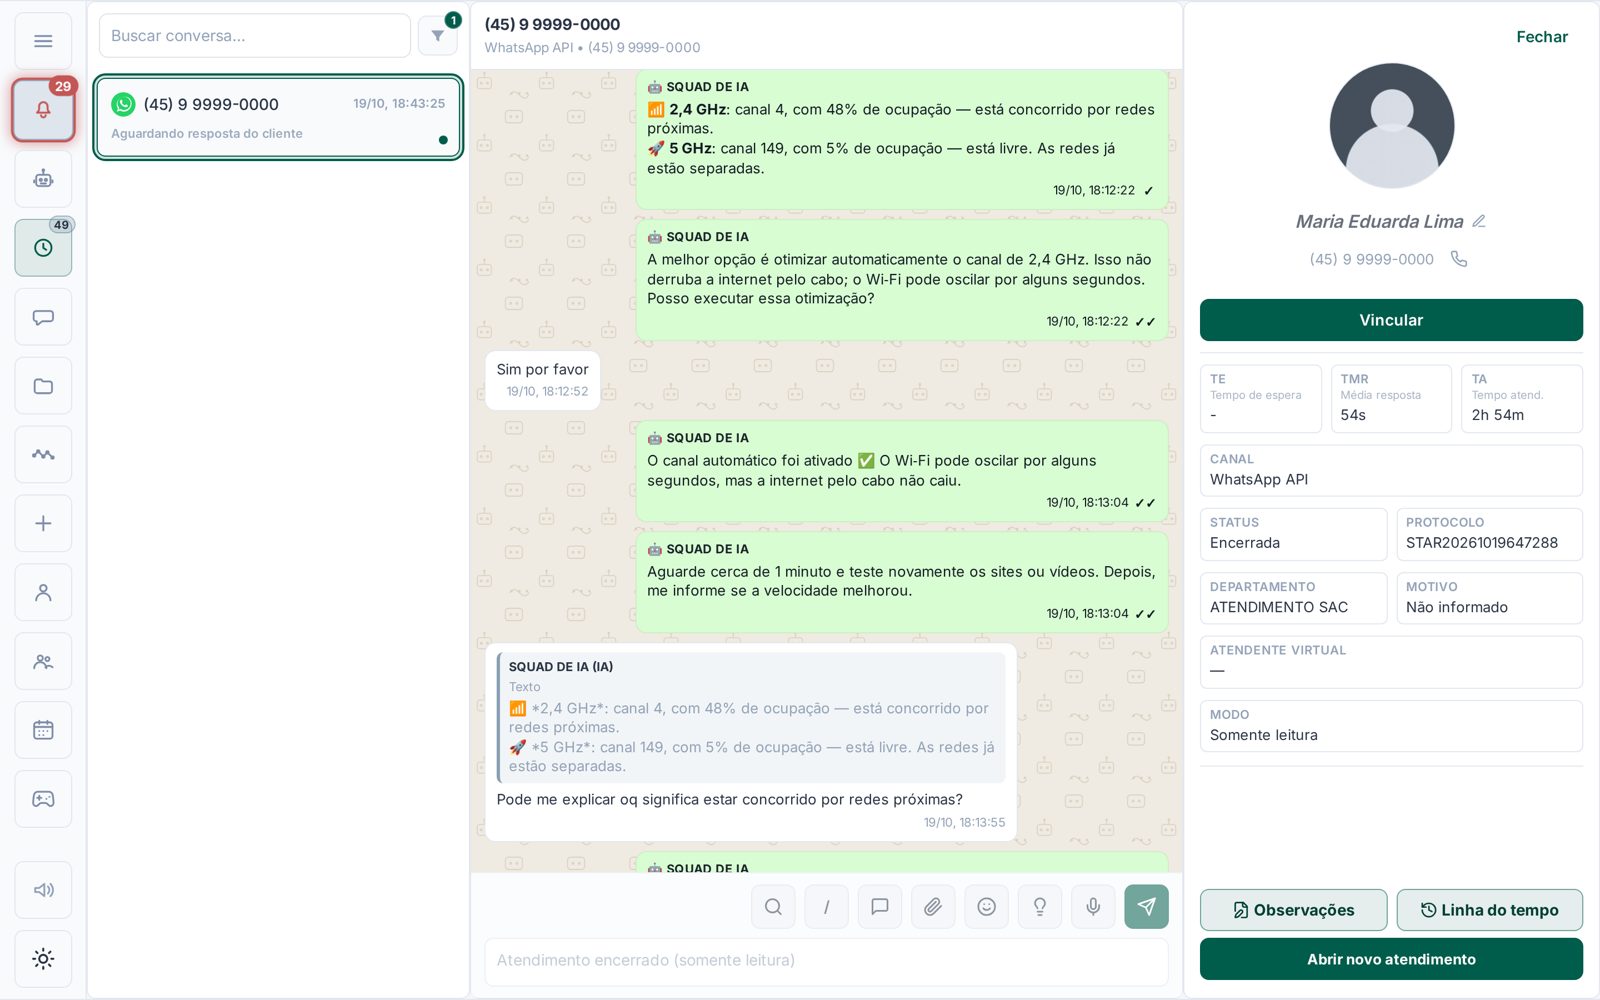Screen dimensions: 1600x1000
Task: Open the single person contact icon
Action: 43,592
